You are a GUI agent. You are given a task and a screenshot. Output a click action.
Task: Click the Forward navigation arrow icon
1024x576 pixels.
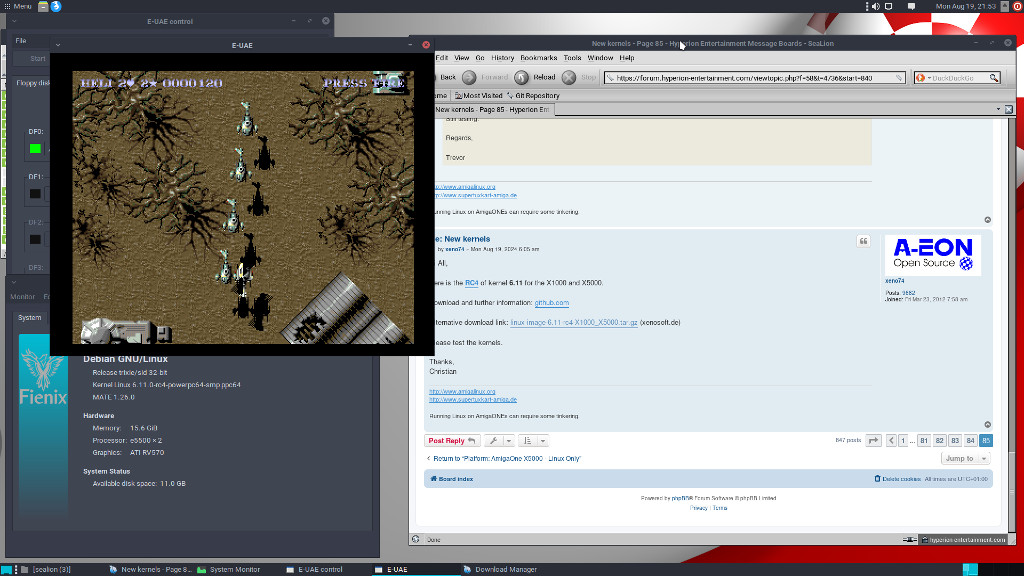point(470,78)
